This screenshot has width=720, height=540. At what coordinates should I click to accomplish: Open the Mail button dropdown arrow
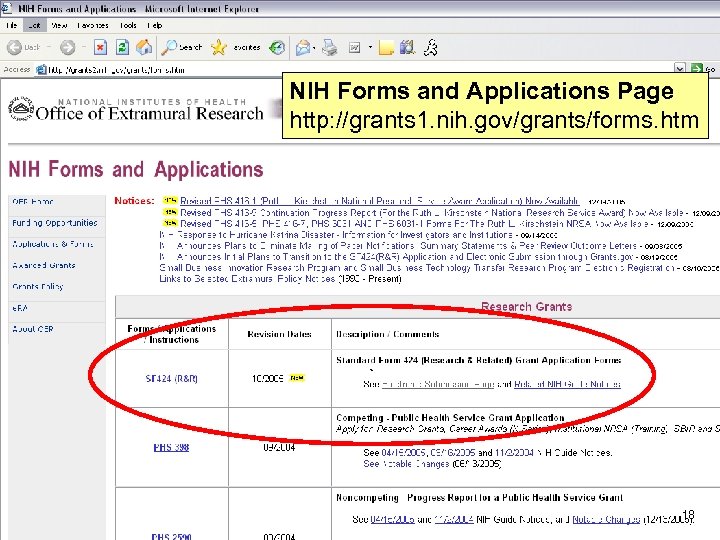coord(314,48)
